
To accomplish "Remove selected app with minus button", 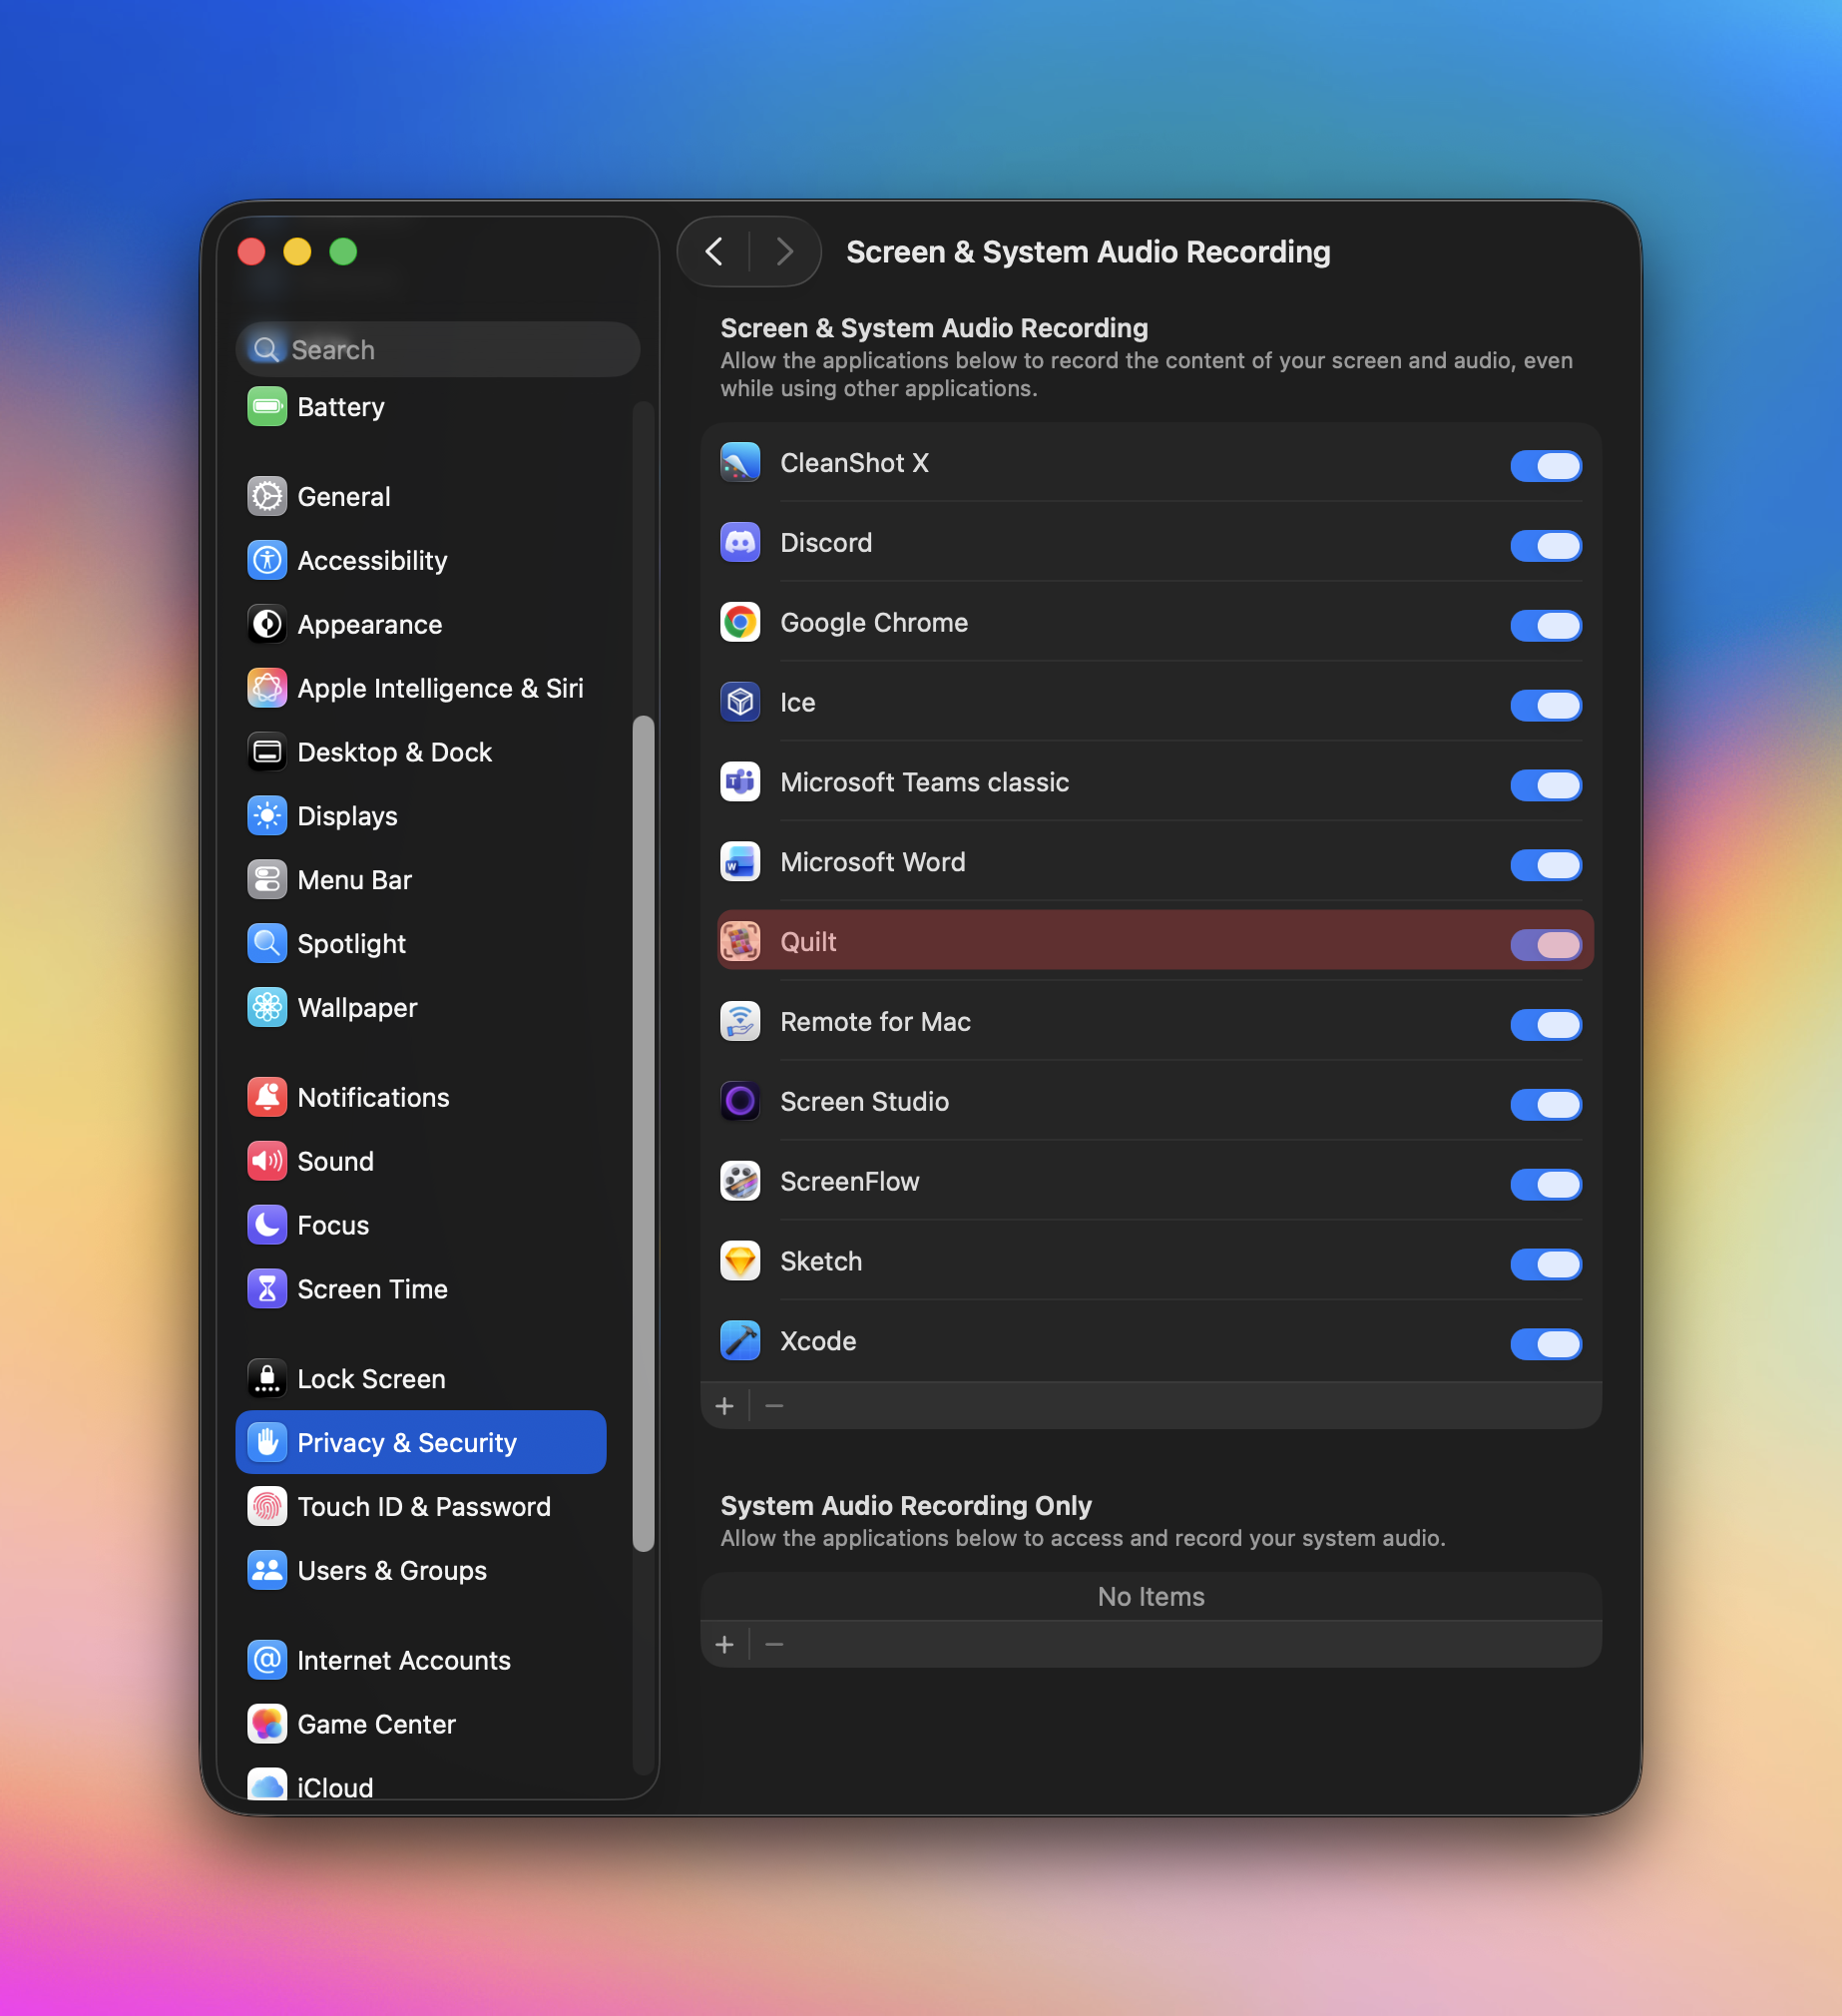I will coord(774,1406).
